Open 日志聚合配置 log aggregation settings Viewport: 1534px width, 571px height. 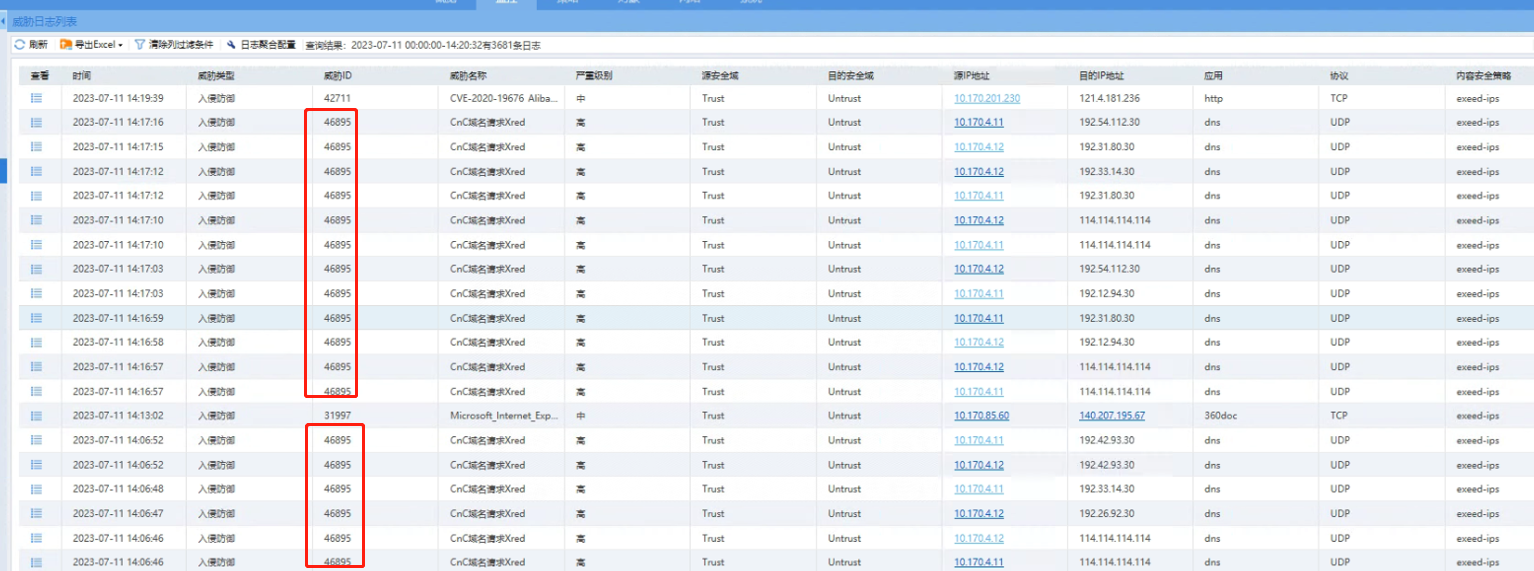pyautogui.click(x=261, y=45)
